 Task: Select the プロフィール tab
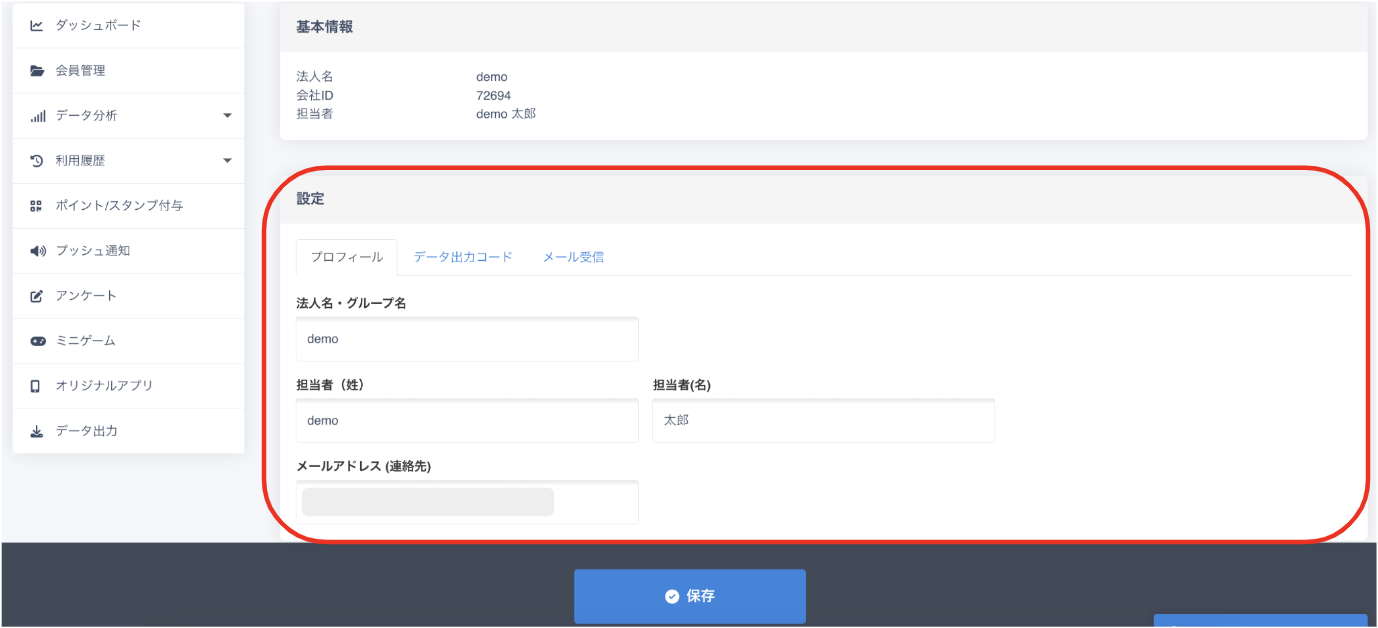tap(346, 257)
